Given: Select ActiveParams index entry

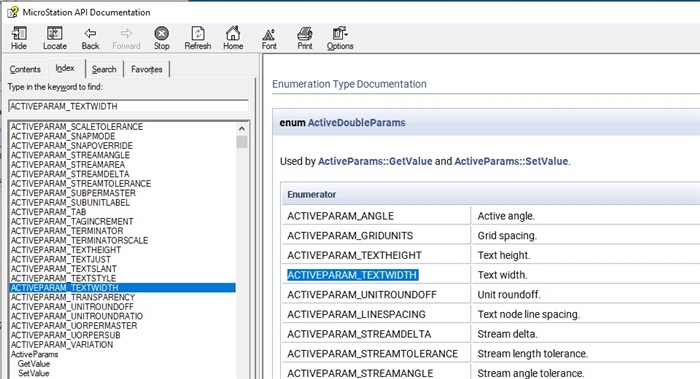Looking at the screenshot, I should (34, 354).
